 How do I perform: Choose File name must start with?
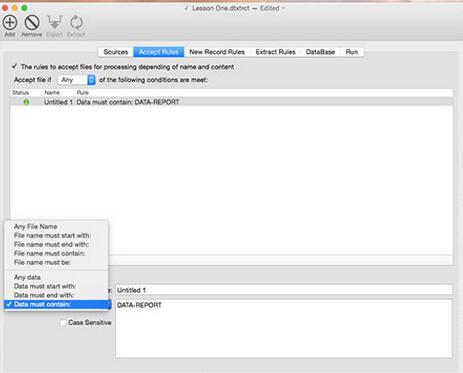click(x=56, y=235)
